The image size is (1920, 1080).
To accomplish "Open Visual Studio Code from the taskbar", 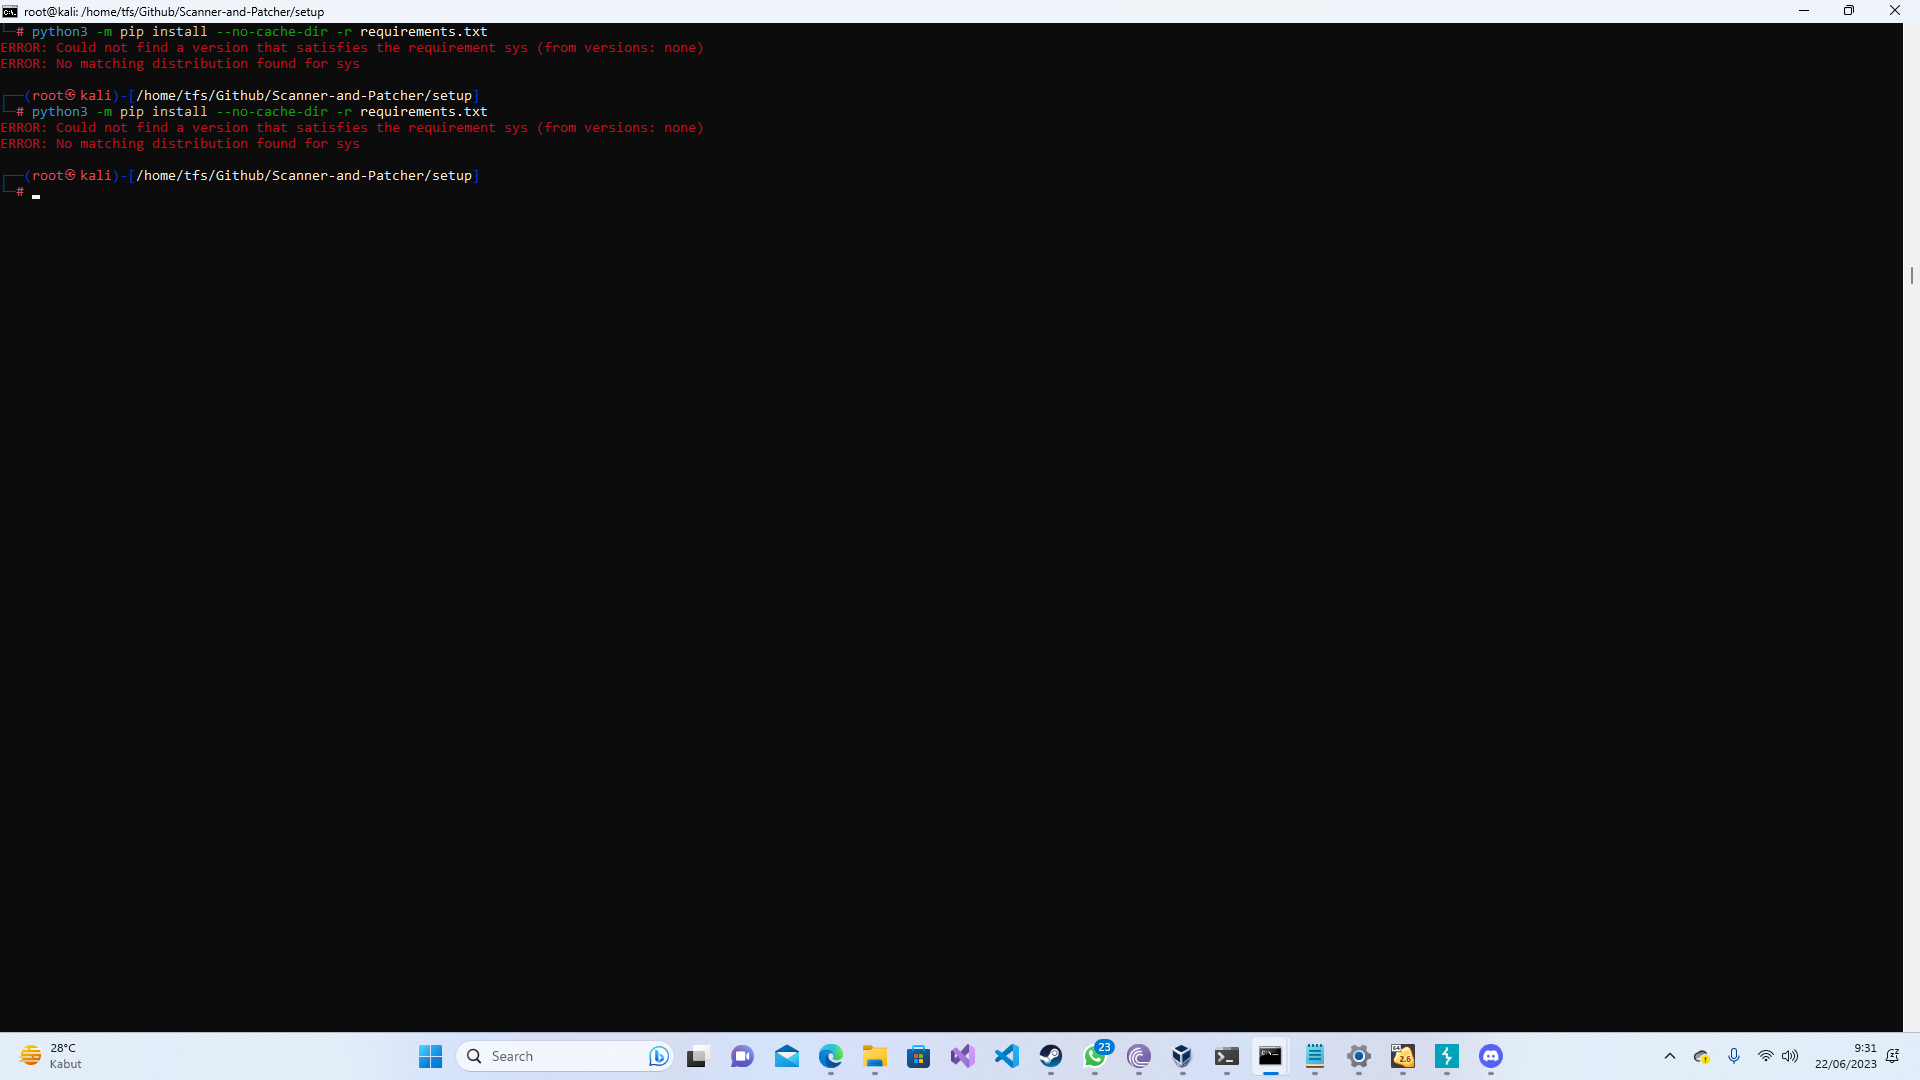I will [1007, 1057].
